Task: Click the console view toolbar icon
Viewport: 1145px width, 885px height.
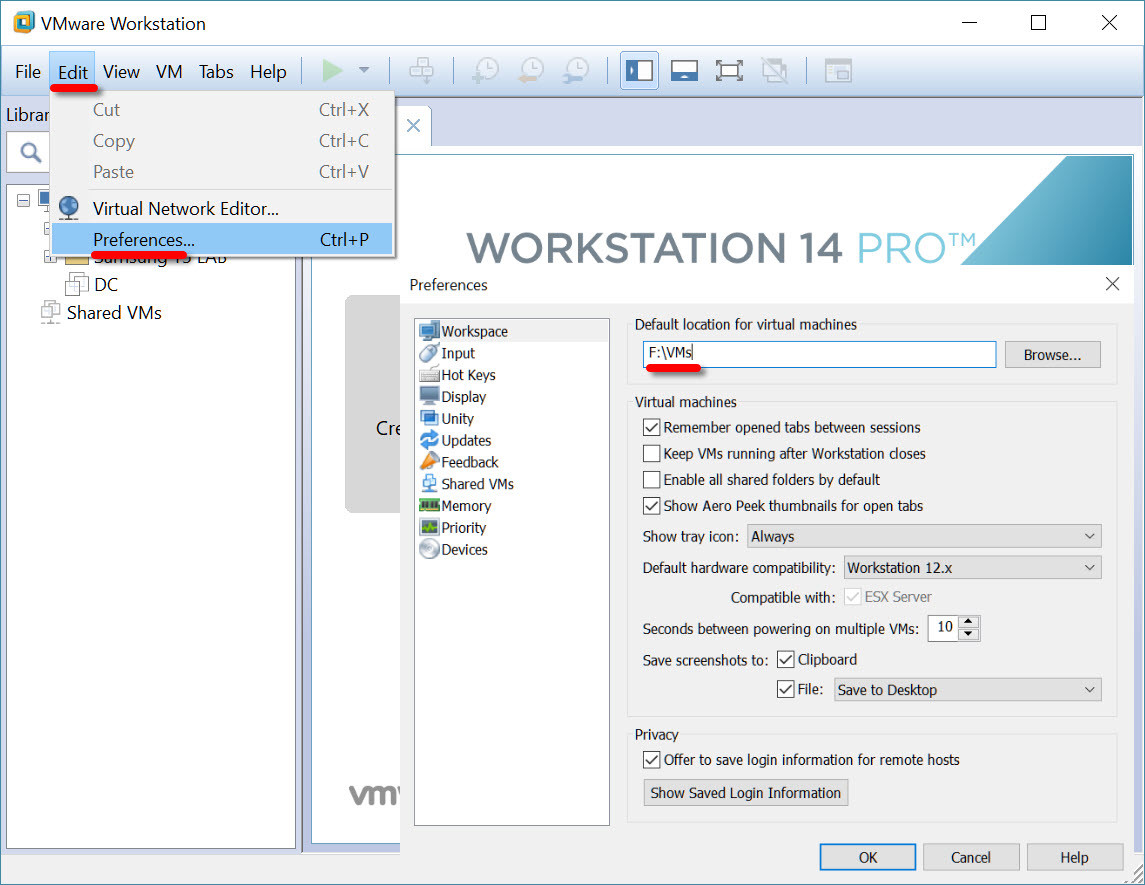Action: click(838, 71)
